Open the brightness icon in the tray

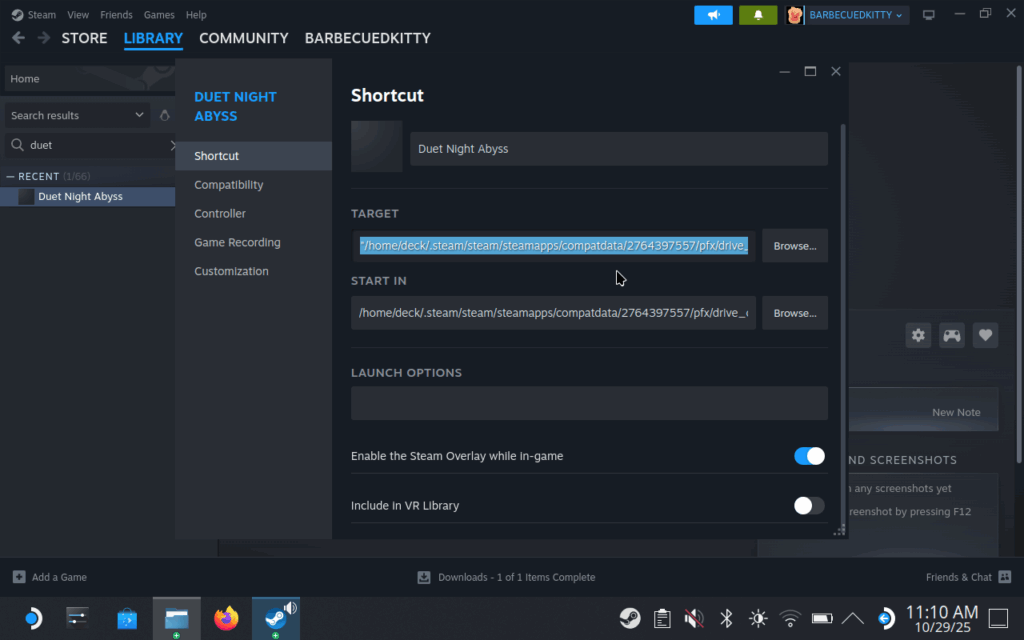758,618
